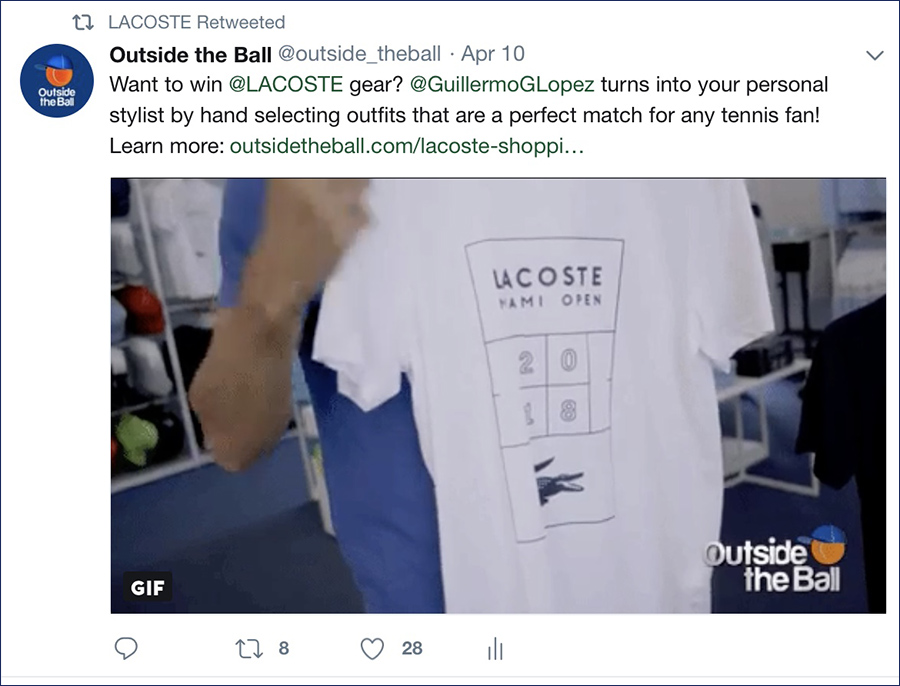The image size is (900, 686).
Task: Click the Outside the Ball watermark logo in GIF
Action: point(775,560)
